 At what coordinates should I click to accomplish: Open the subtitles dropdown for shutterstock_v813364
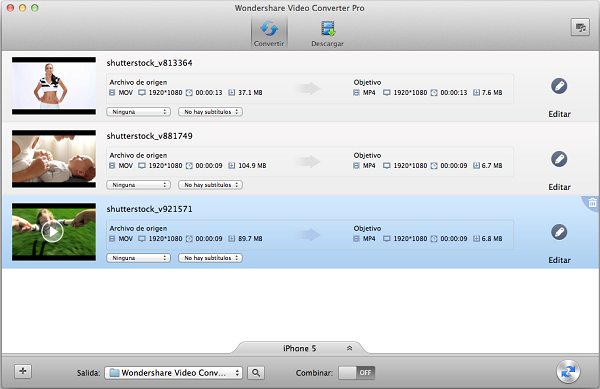pyautogui.click(x=210, y=112)
